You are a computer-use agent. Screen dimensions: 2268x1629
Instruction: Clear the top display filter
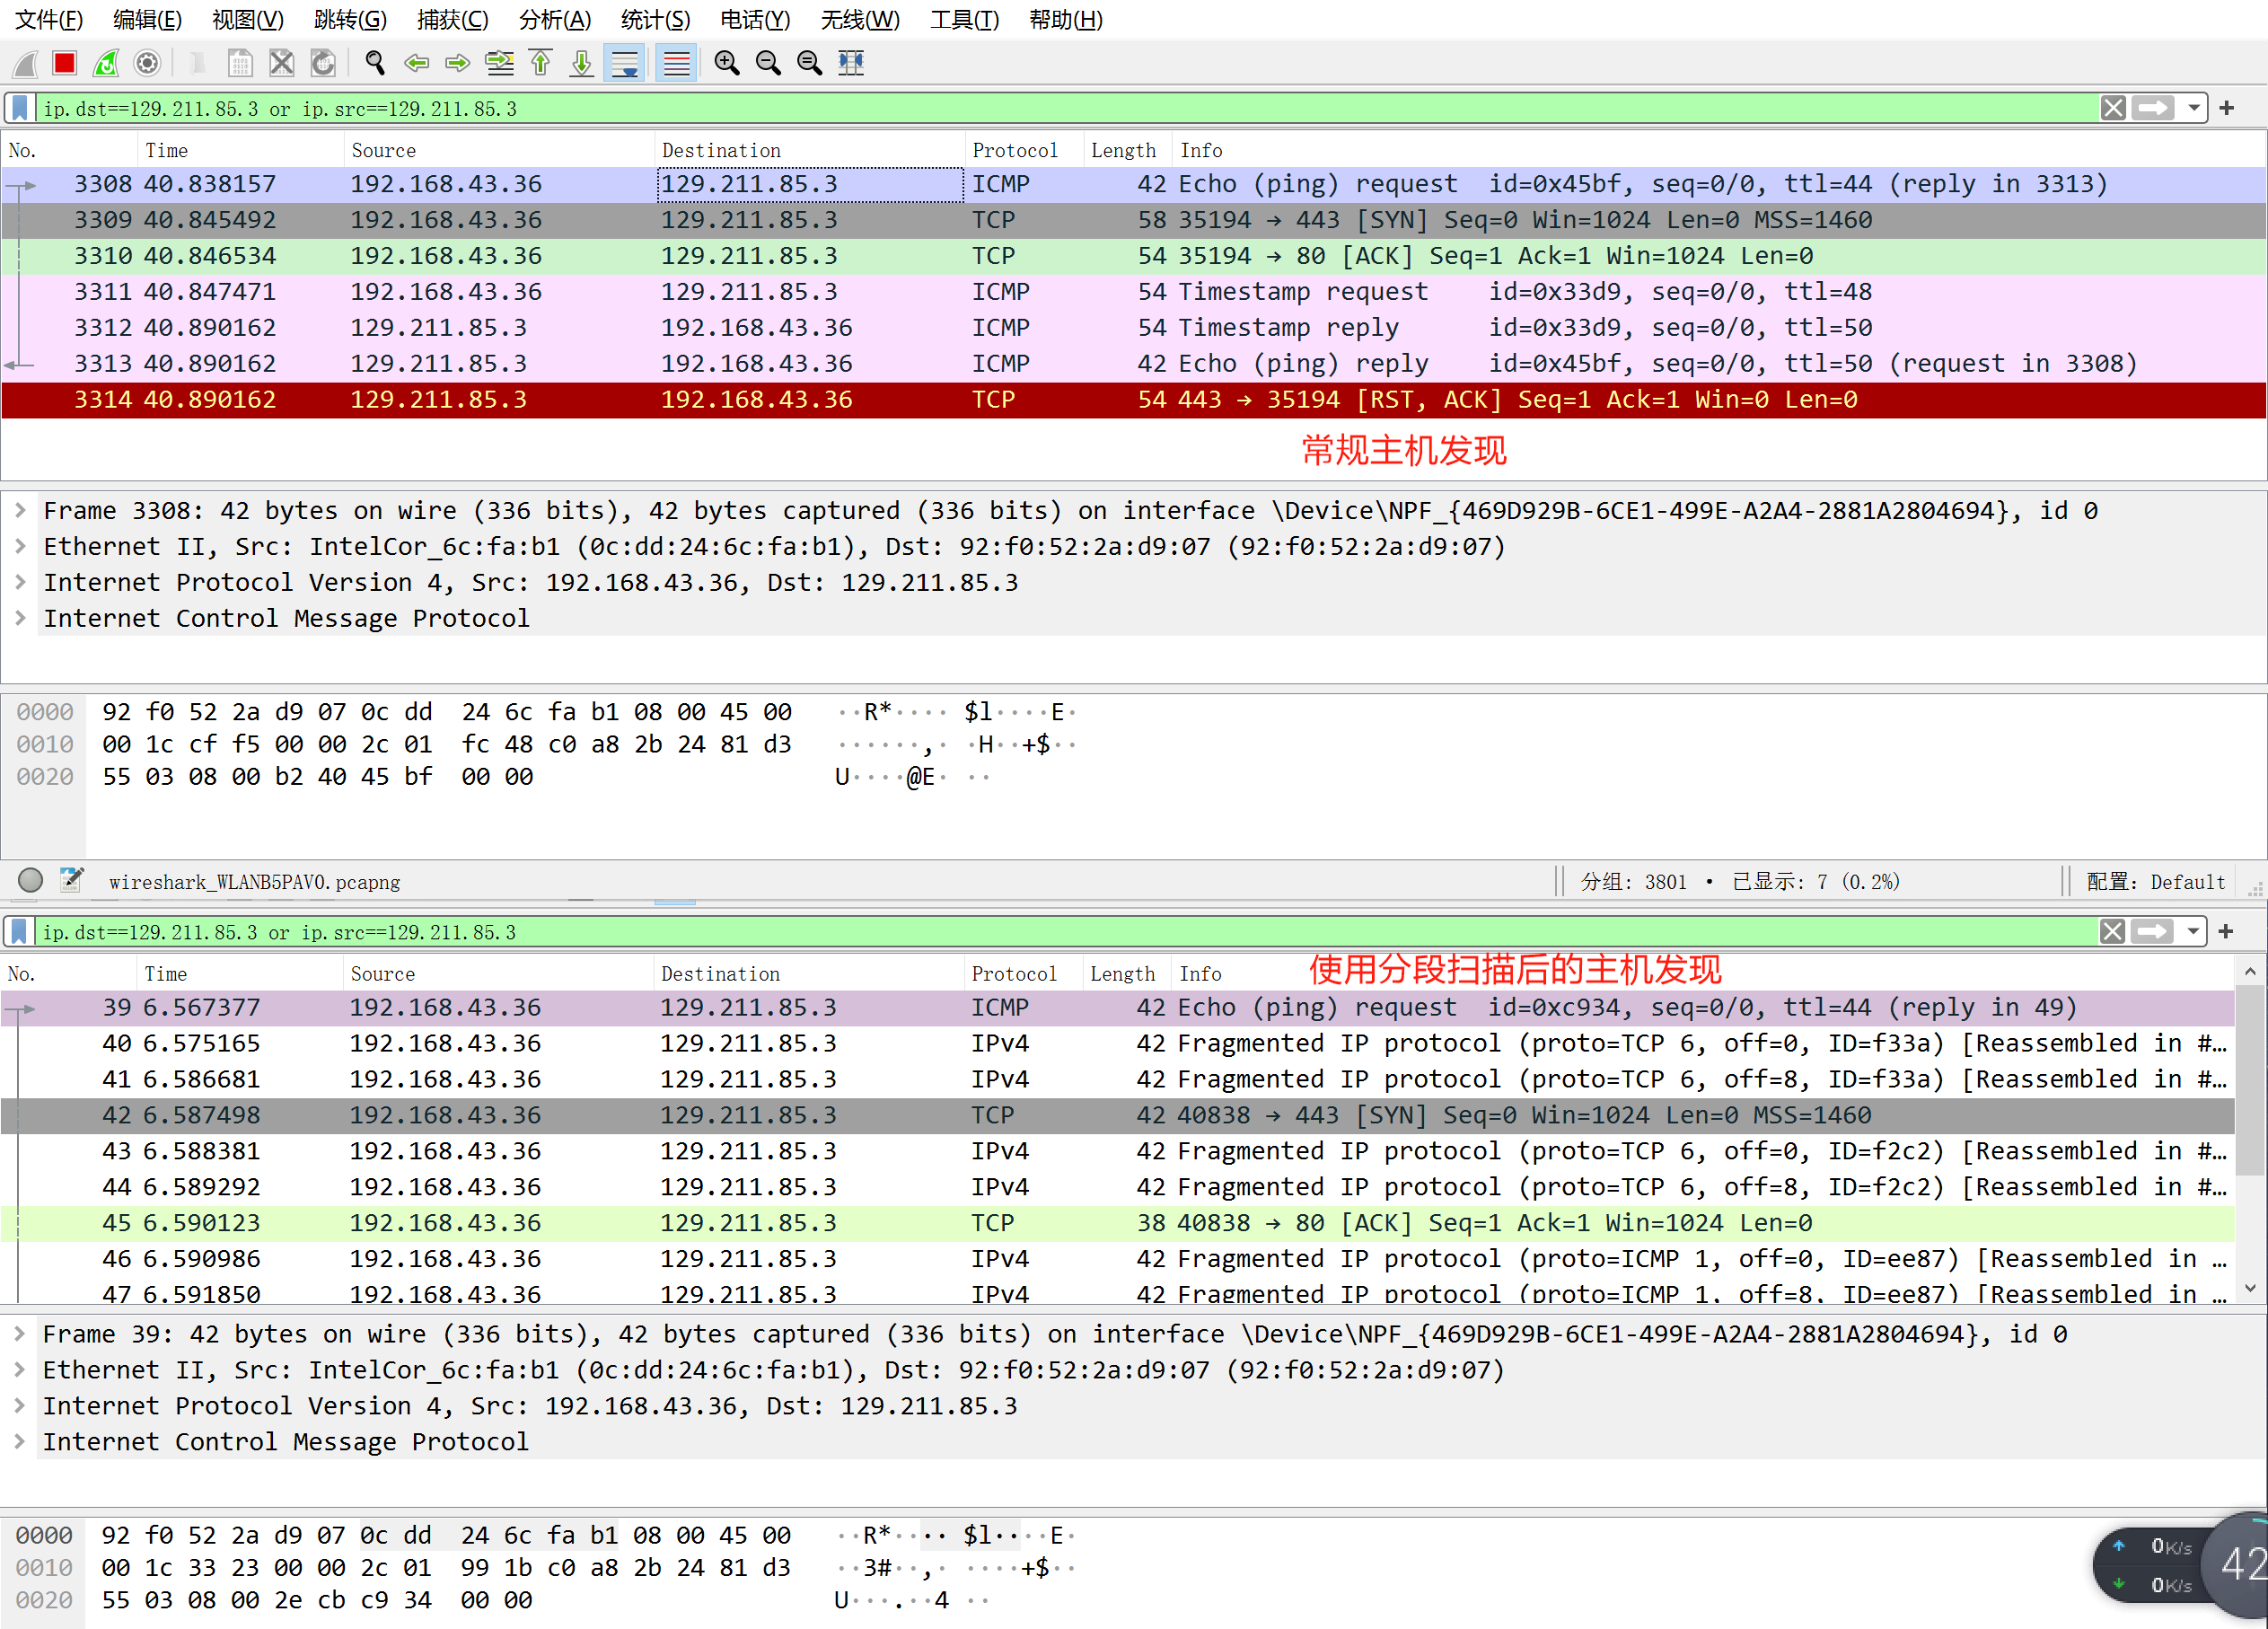[x=2113, y=108]
